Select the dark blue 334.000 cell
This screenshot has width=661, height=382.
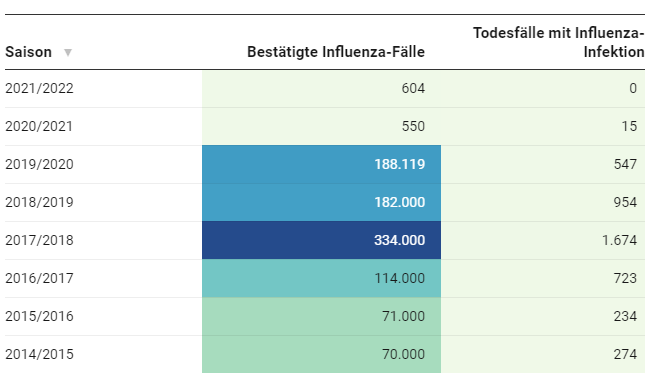(x=321, y=240)
